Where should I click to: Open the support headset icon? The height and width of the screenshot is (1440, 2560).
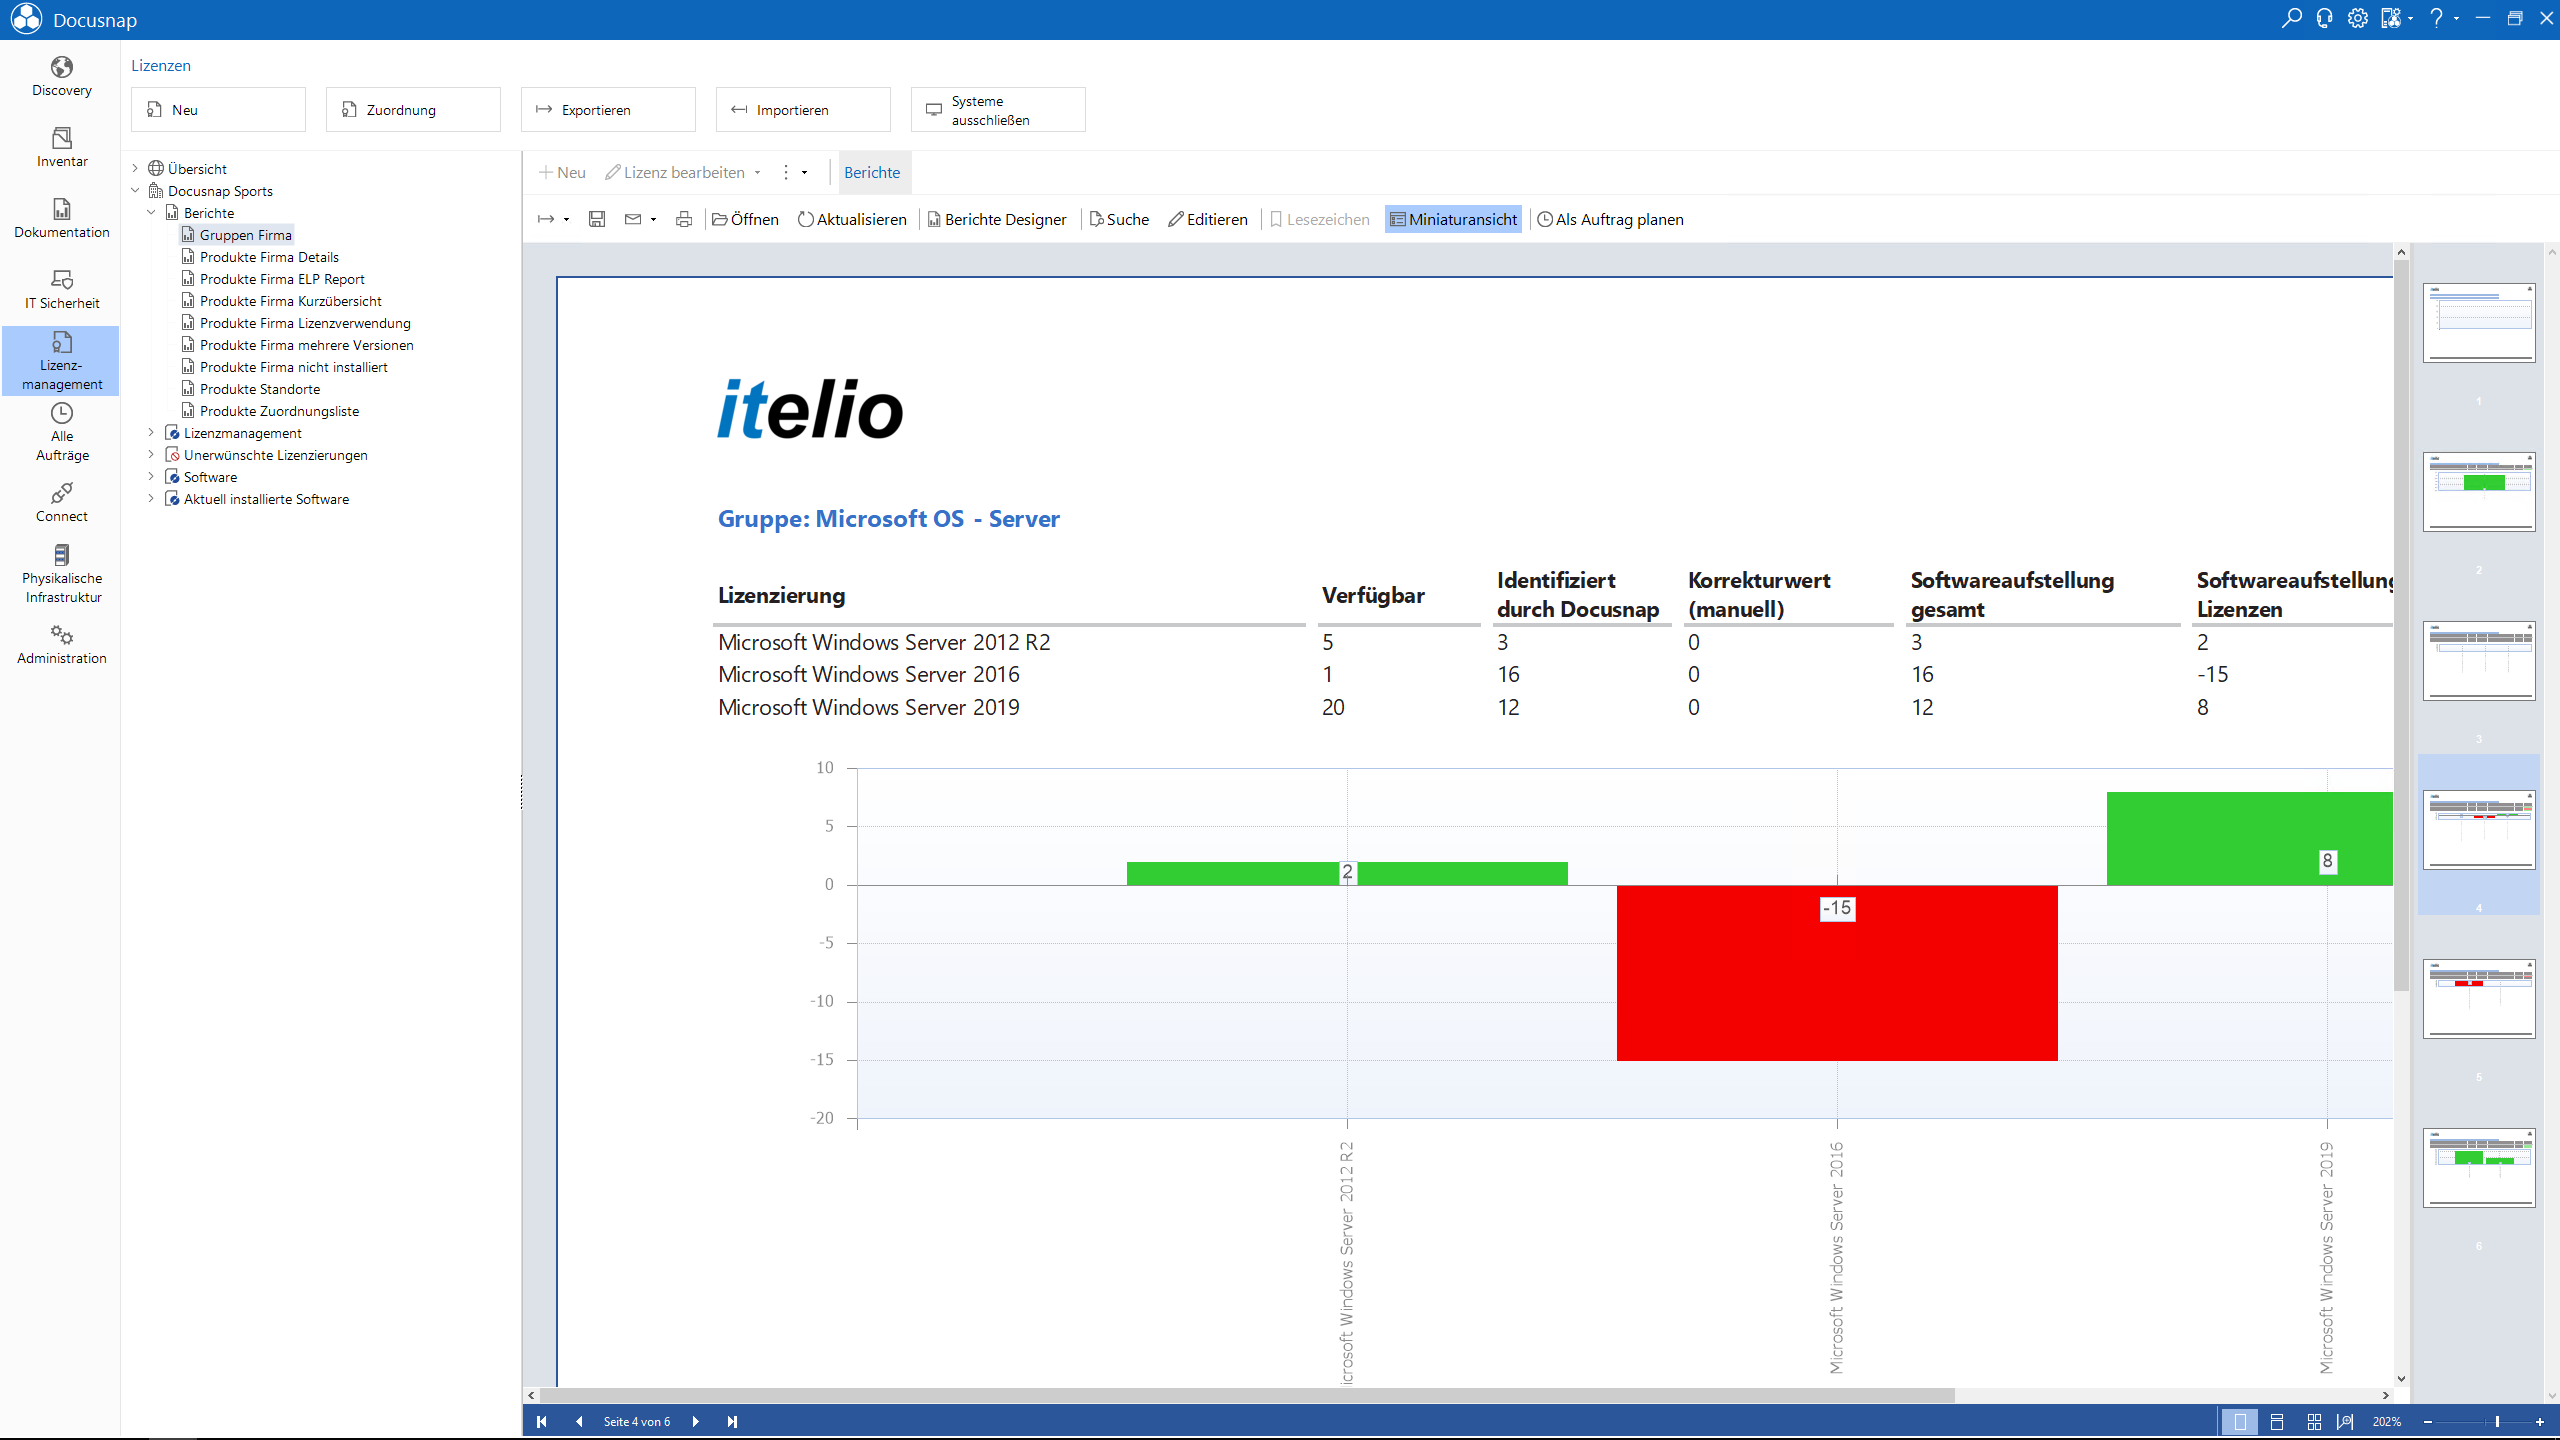[2324, 19]
